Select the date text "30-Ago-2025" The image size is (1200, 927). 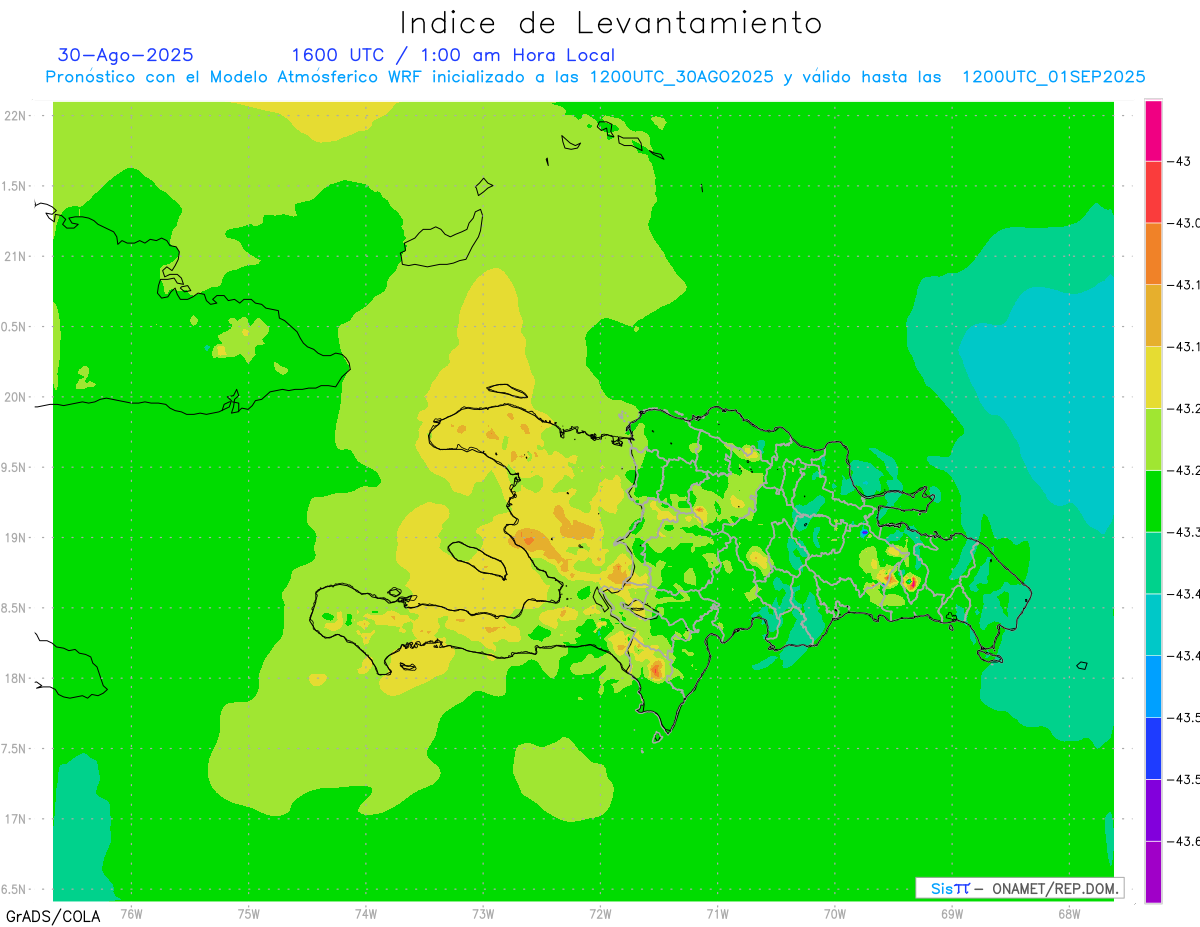click(126, 55)
